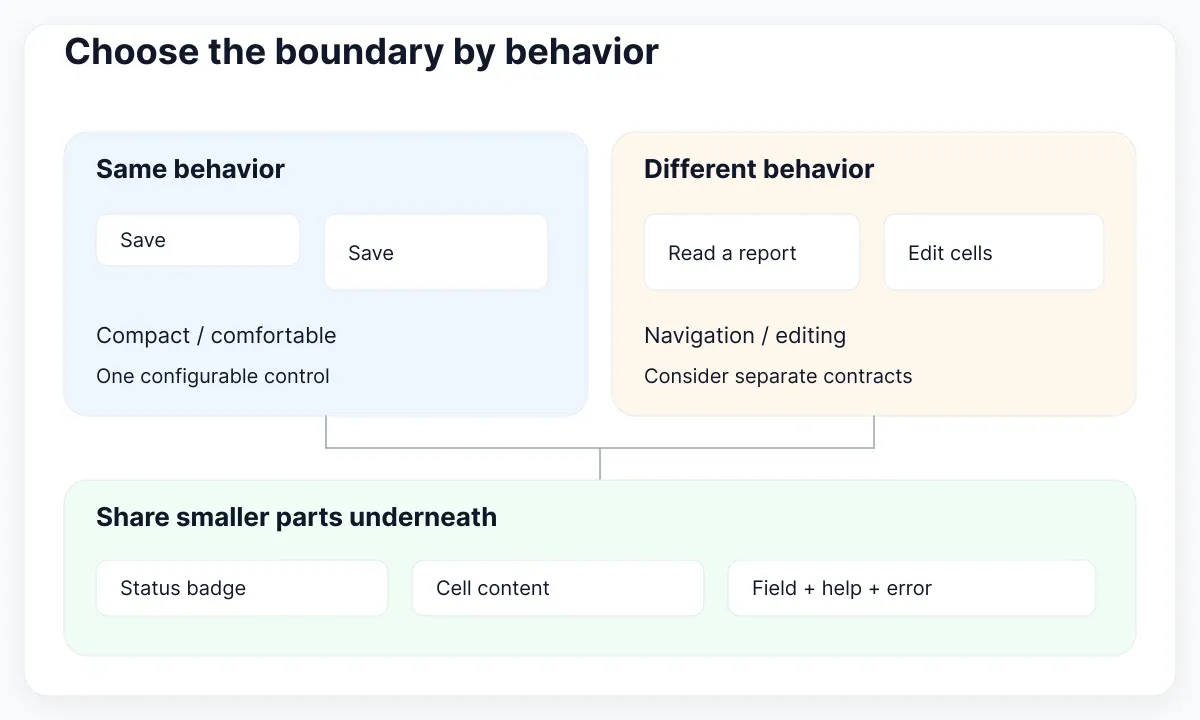
Task: Click the comfortable larger Save button
Action: coord(436,253)
